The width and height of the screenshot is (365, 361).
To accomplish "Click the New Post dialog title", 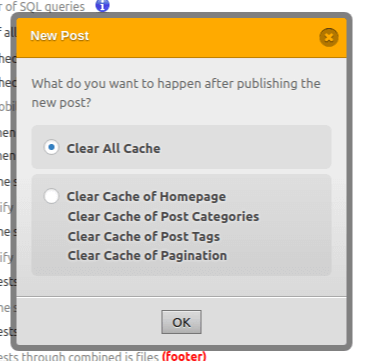I will pyautogui.click(x=60, y=36).
